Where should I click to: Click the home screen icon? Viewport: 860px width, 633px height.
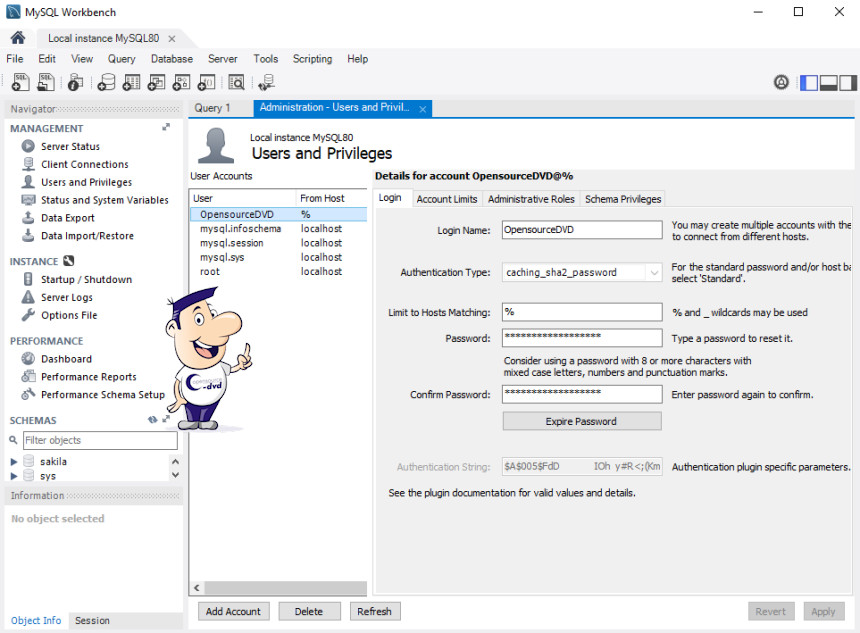[18, 38]
